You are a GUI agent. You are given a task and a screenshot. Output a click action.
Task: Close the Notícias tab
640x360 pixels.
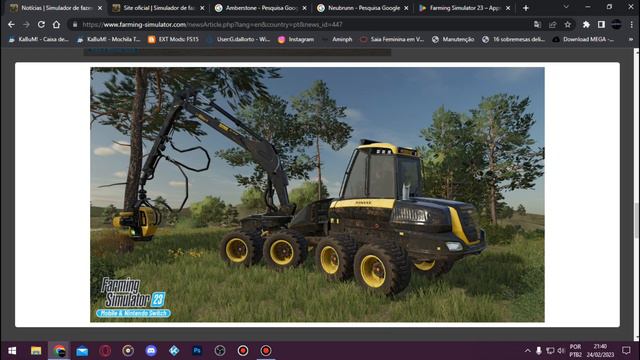[x=100, y=8]
